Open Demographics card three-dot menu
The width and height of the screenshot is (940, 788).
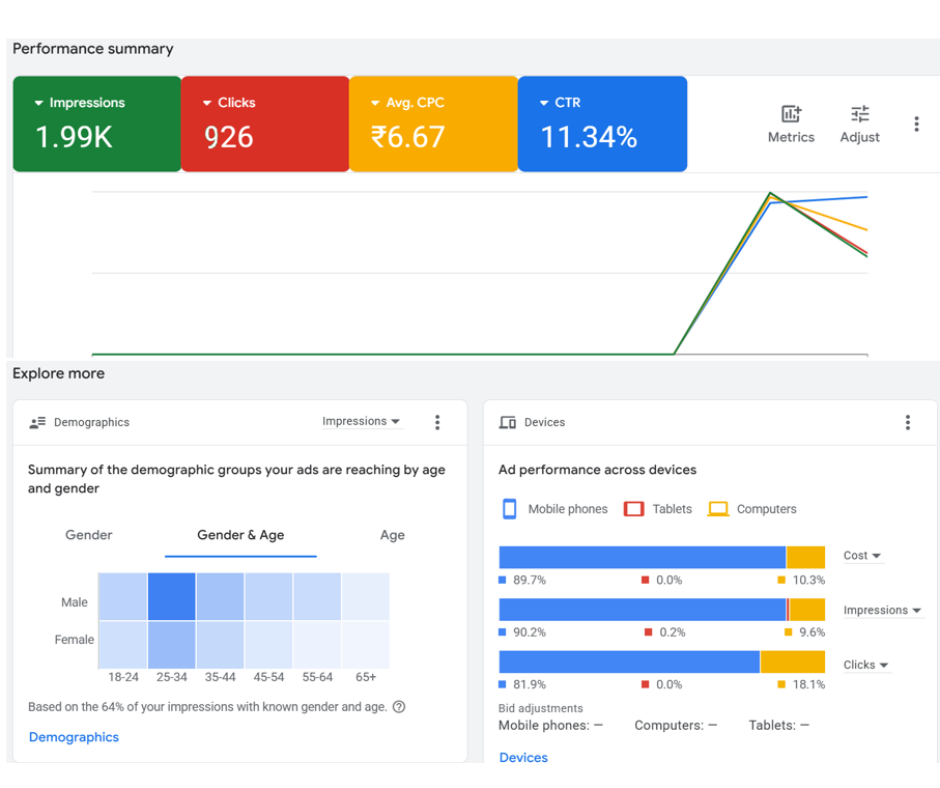point(437,422)
